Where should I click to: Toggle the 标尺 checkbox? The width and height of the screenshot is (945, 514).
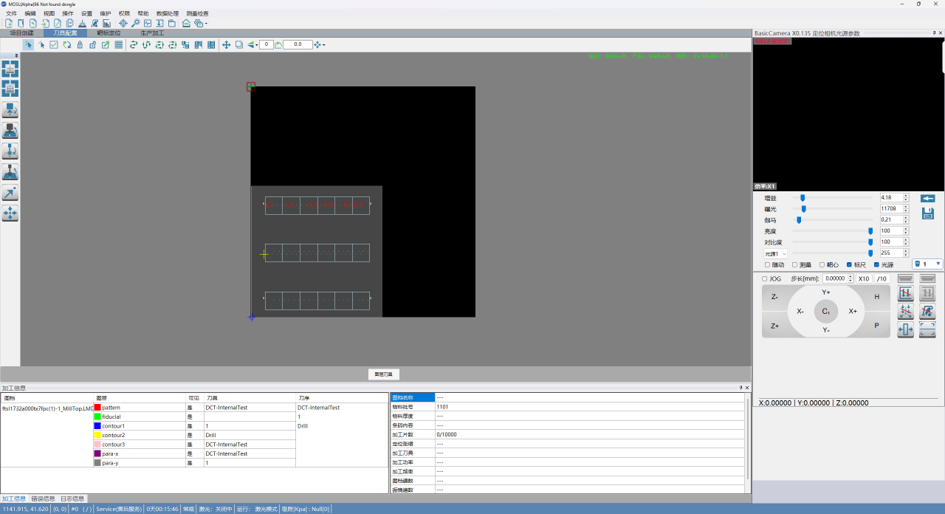pyautogui.click(x=849, y=265)
